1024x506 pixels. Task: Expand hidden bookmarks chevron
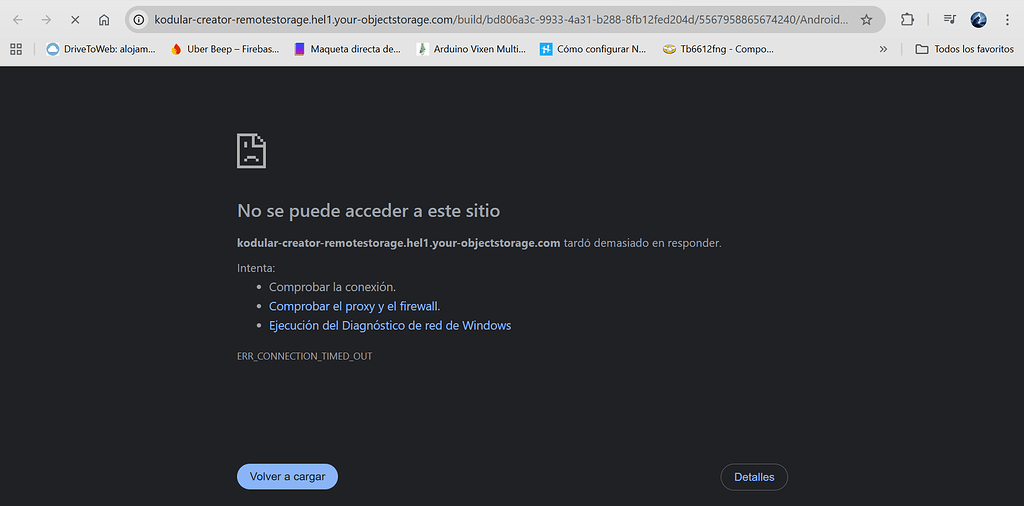coord(884,49)
